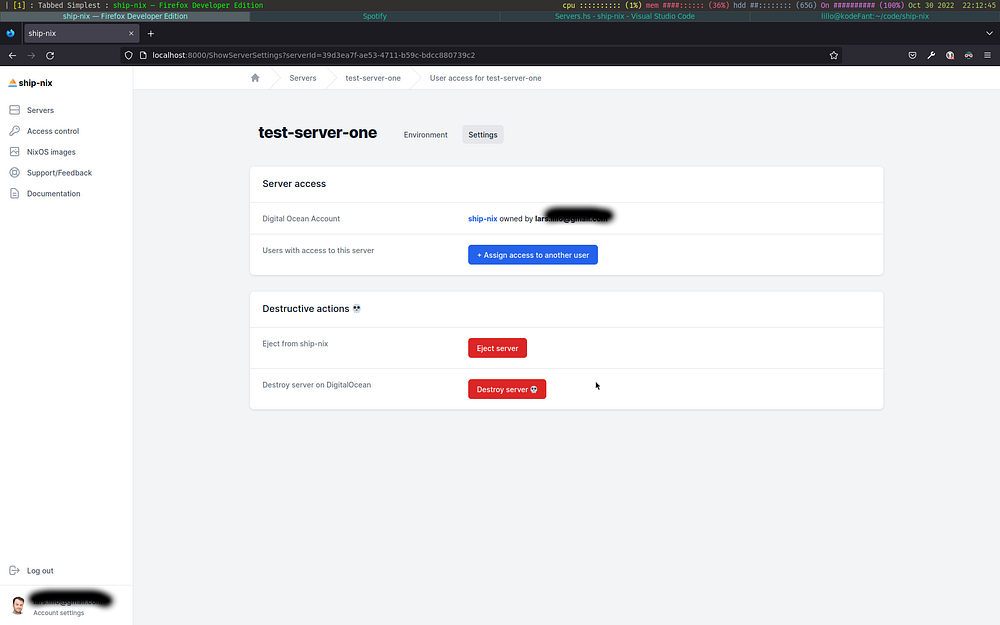Click the test-server-one page title
Viewport: 1000px width, 625px height.
318,133
